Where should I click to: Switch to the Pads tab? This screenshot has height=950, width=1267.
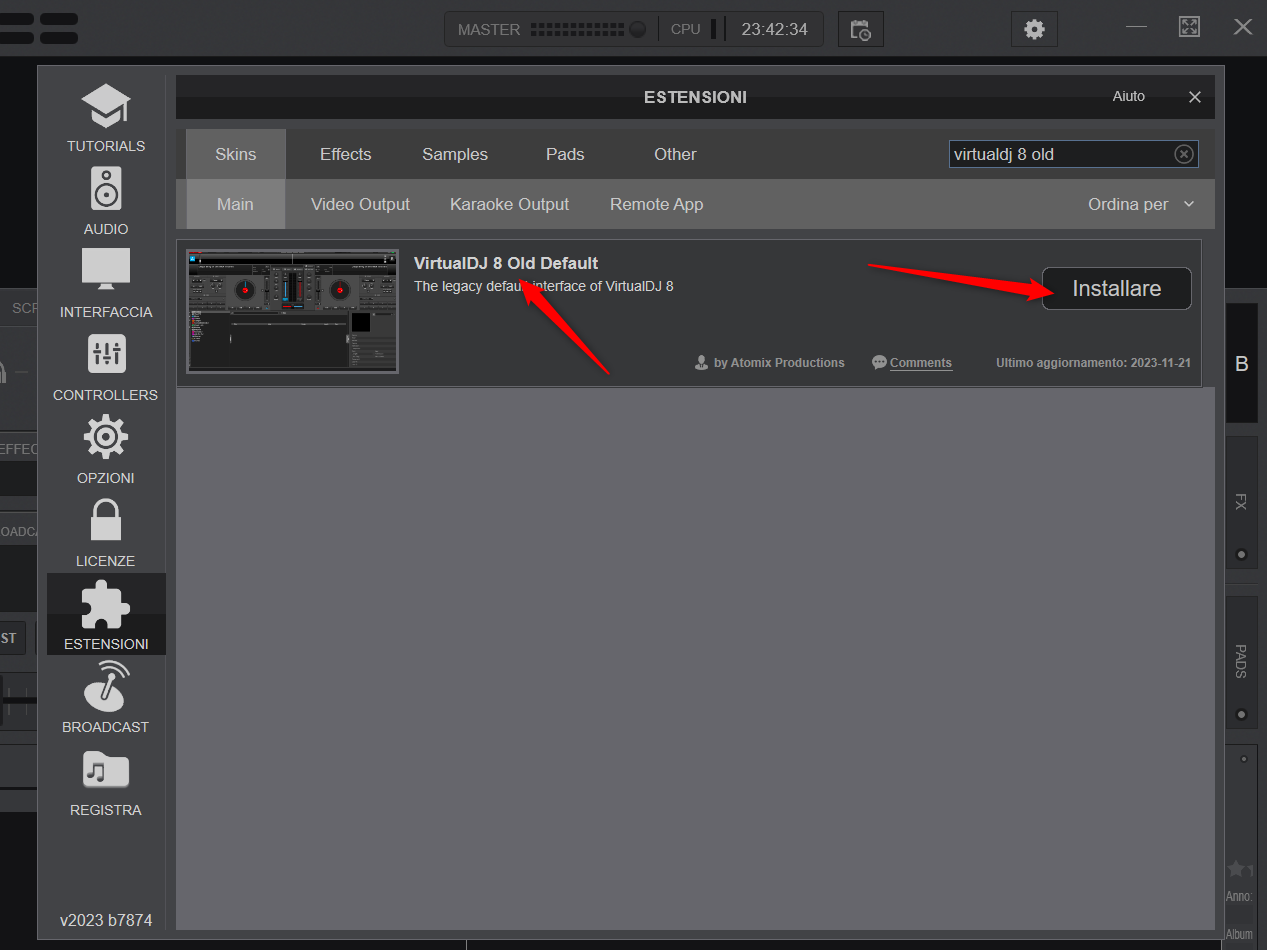[x=565, y=154]
